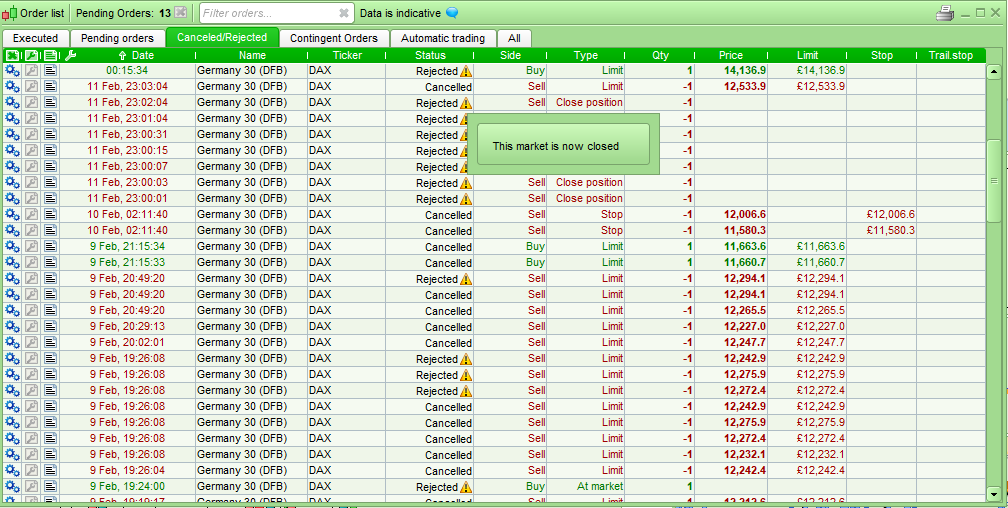This screenshot has height=508, width=1008.
Task: Click the scrollbar up arrow of the order table
Action: [993, 71]
